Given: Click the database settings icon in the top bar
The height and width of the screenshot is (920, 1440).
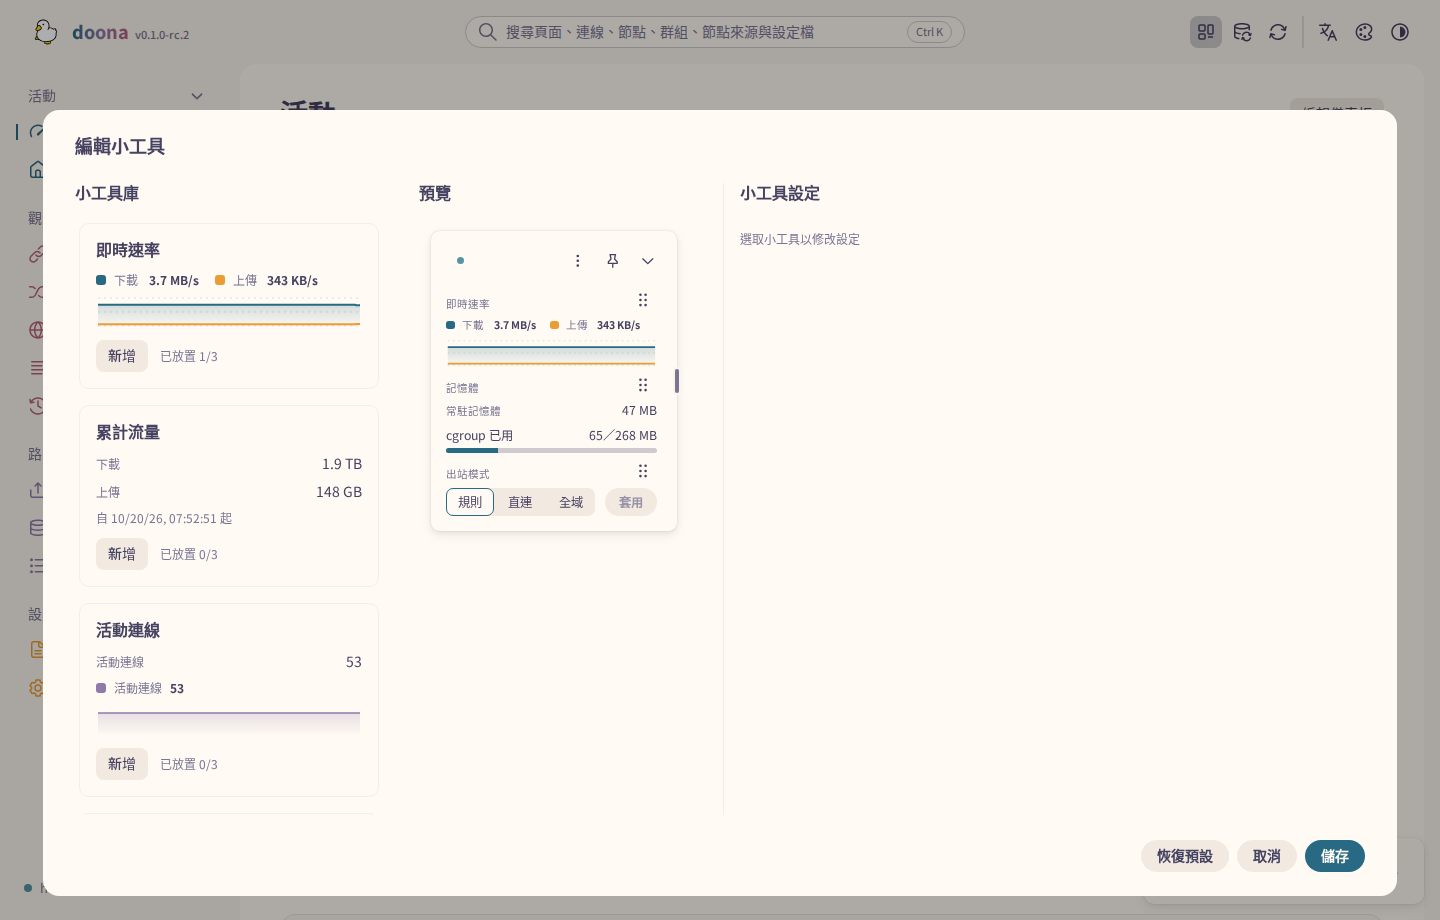Looking at the screenshot, I should [1242, 32].
